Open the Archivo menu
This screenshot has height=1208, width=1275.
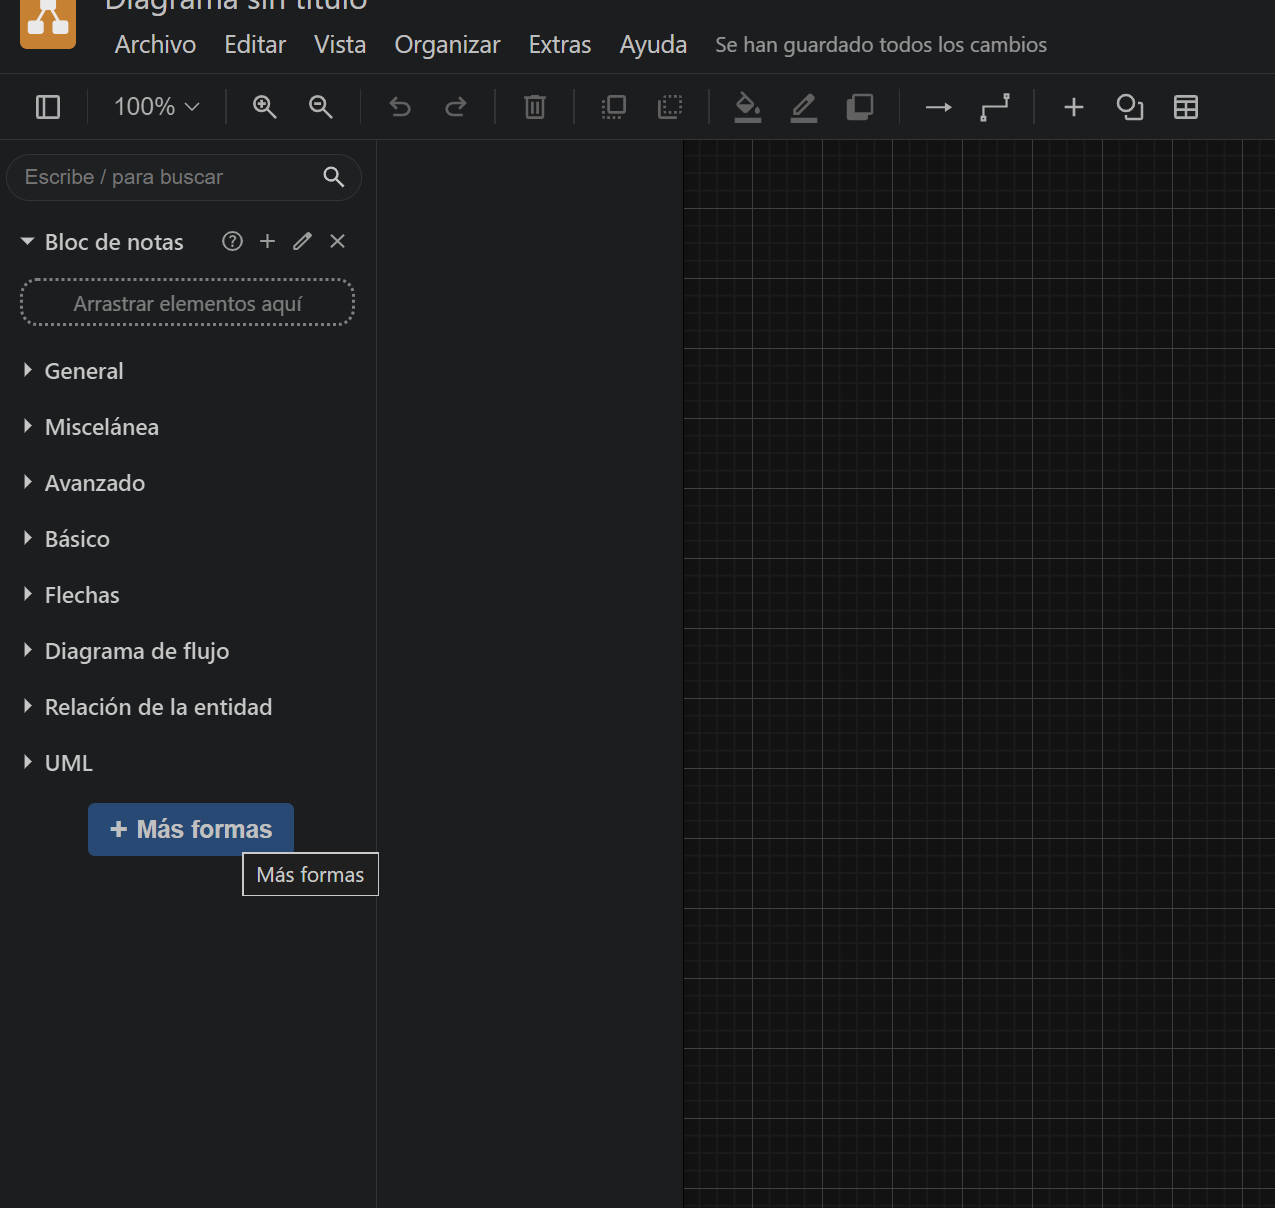pos(155,45)
